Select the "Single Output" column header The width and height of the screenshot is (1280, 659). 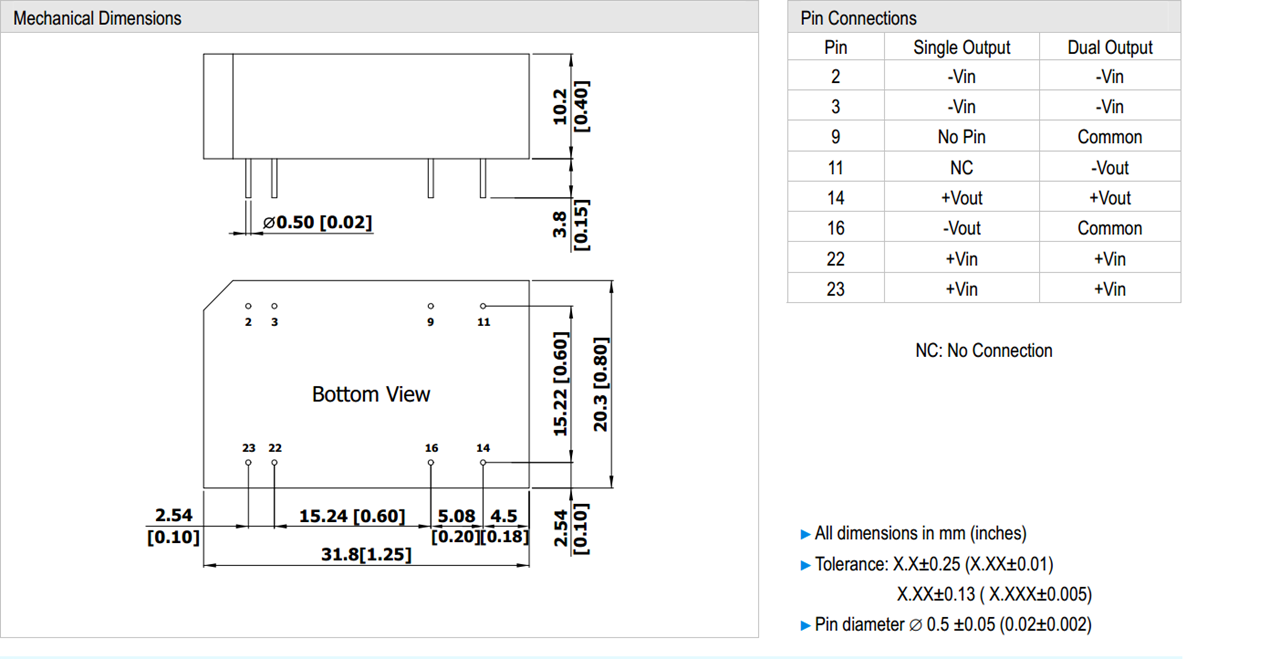click(x=961, y=47)
